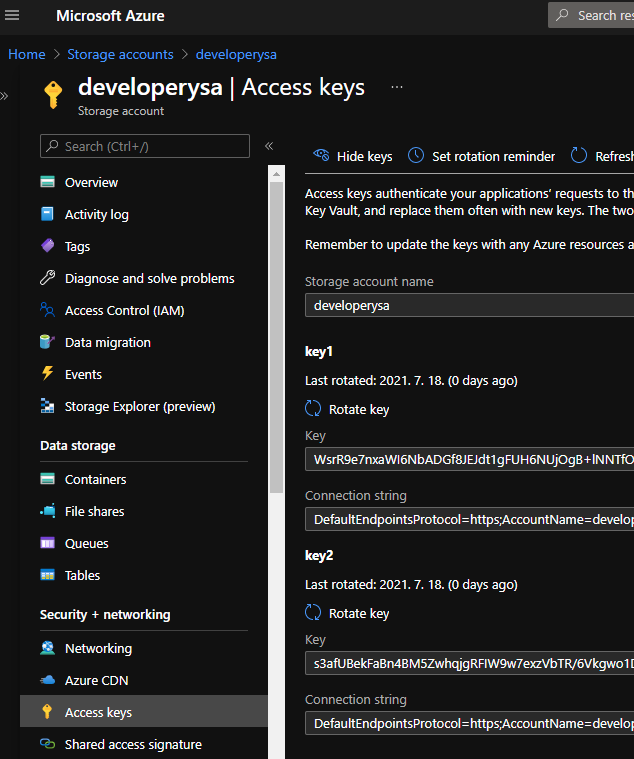Click the Storage Explorer icon
Screen dimensions: 634x759
click(x=47, y=406)
